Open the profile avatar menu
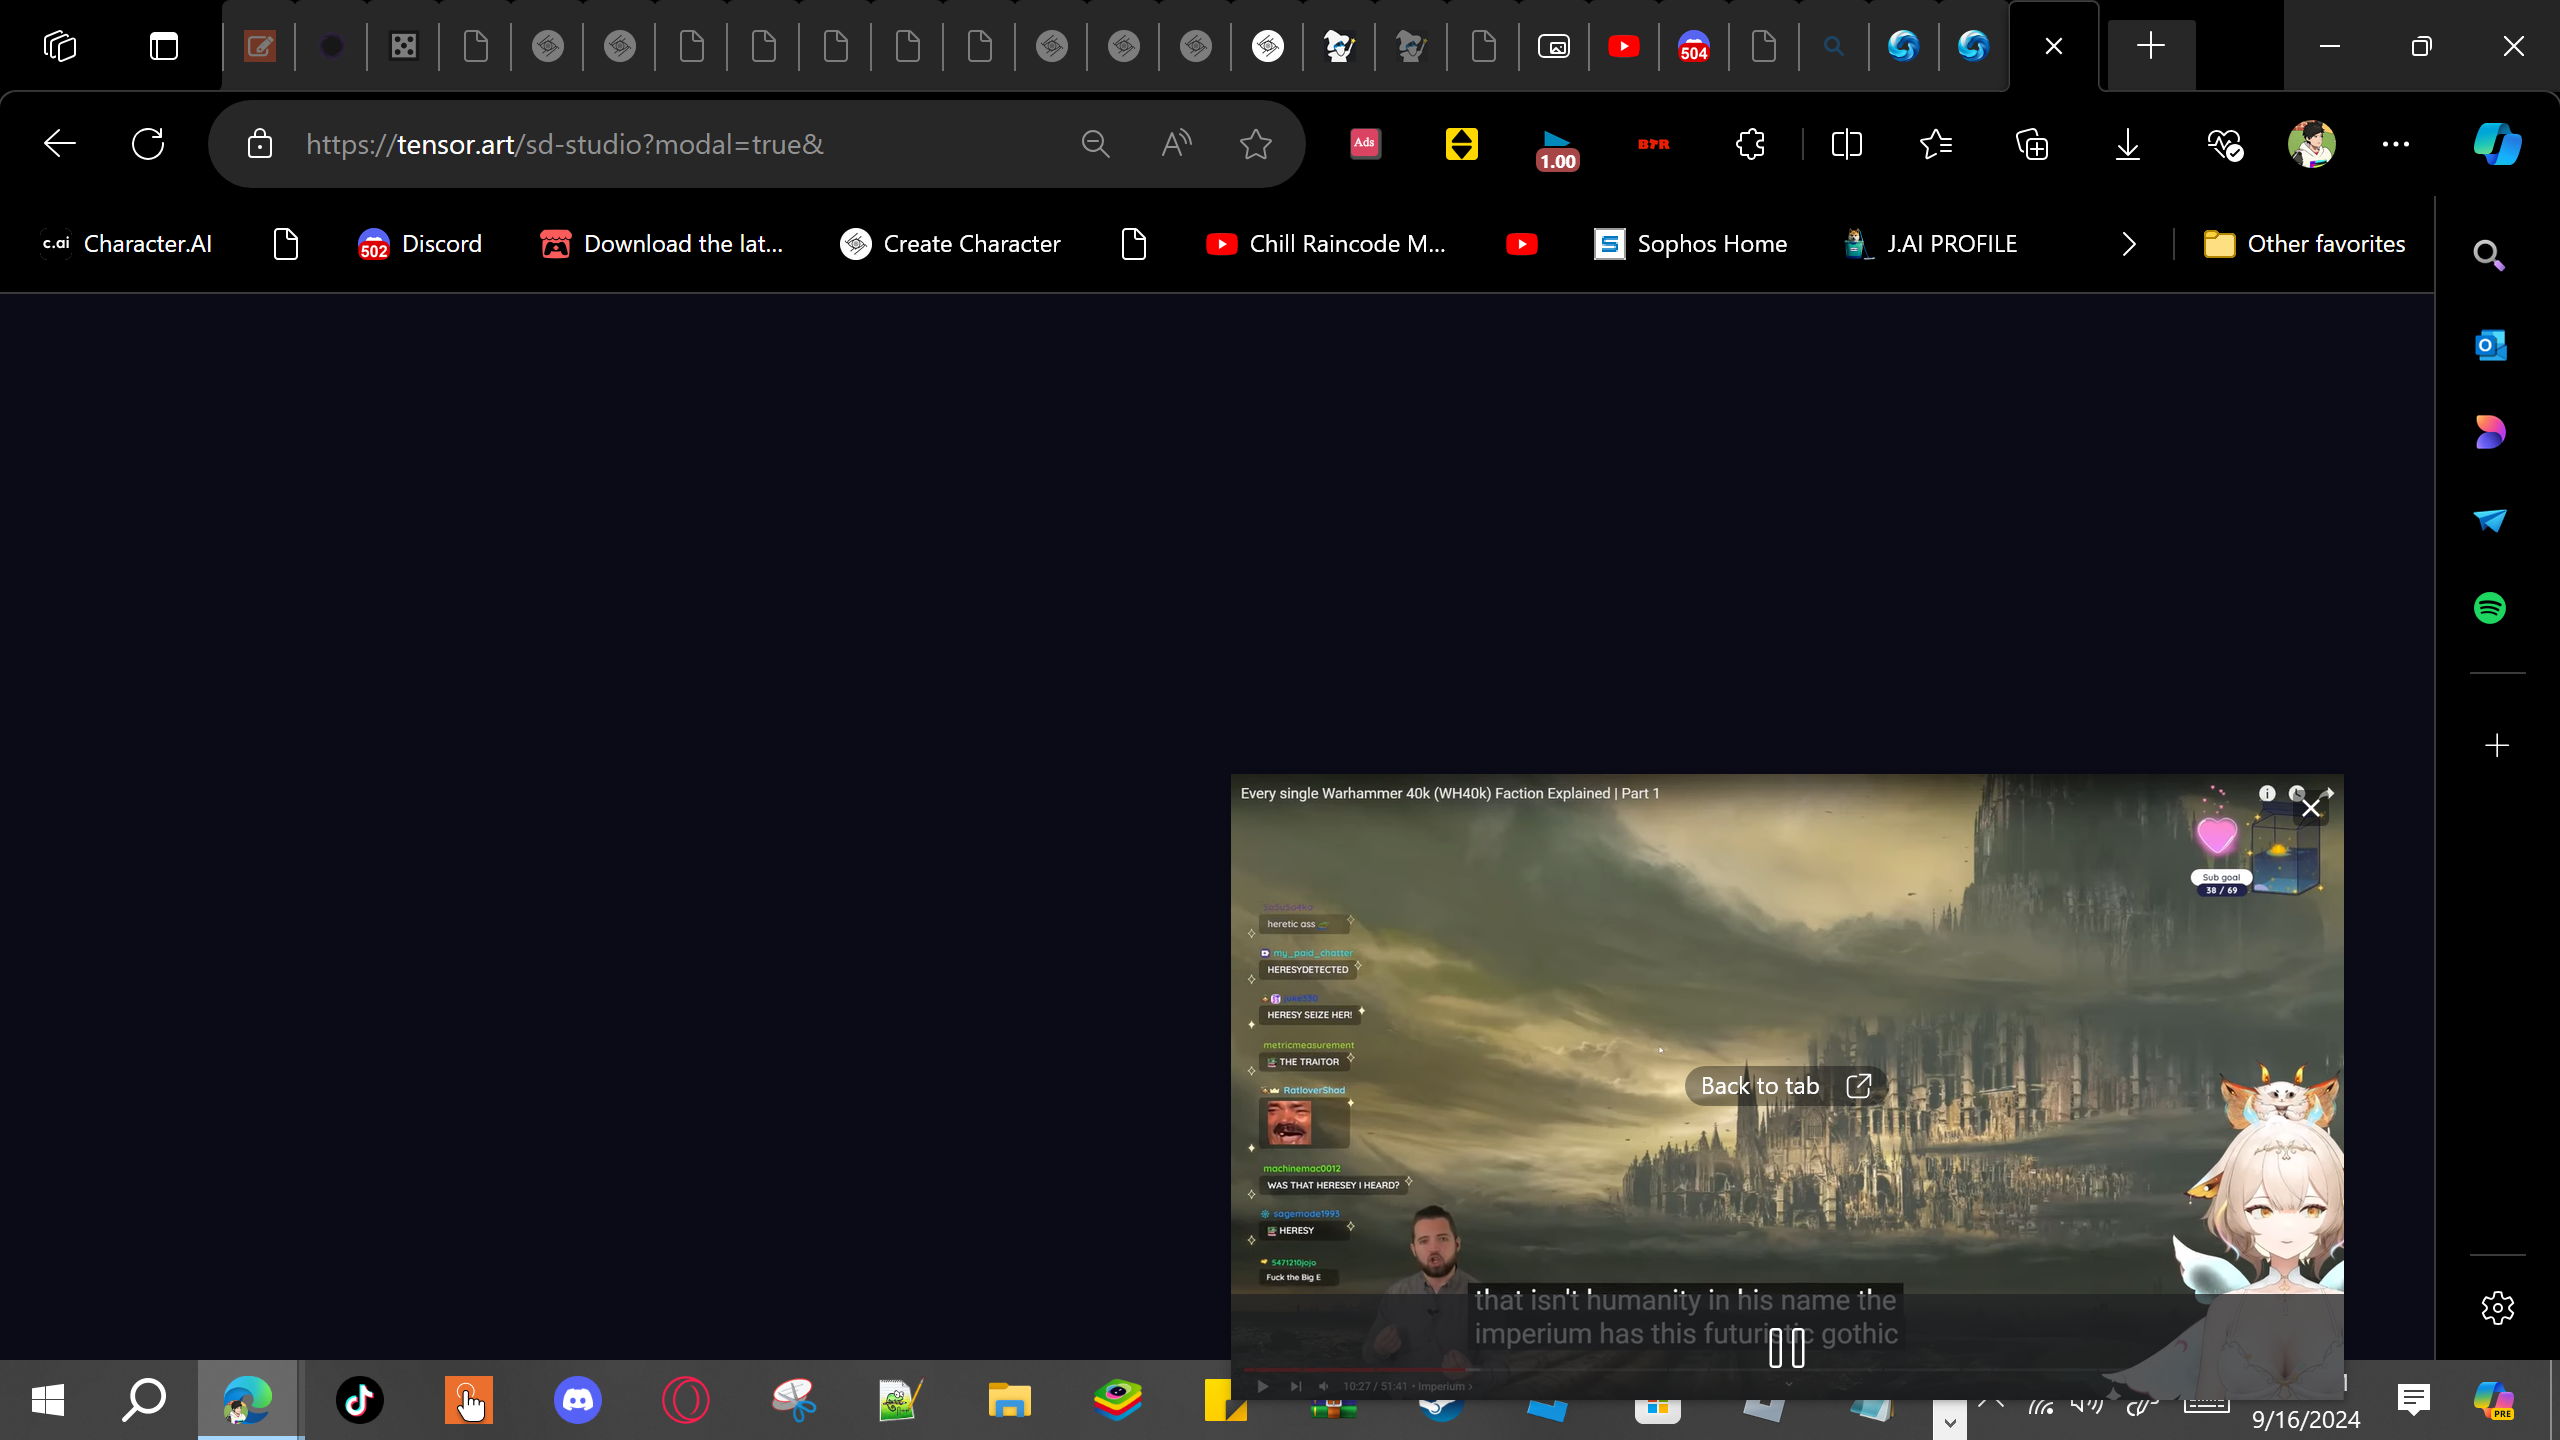The height and width of the screenshot is (1440, 2560). pos(2312,144)
